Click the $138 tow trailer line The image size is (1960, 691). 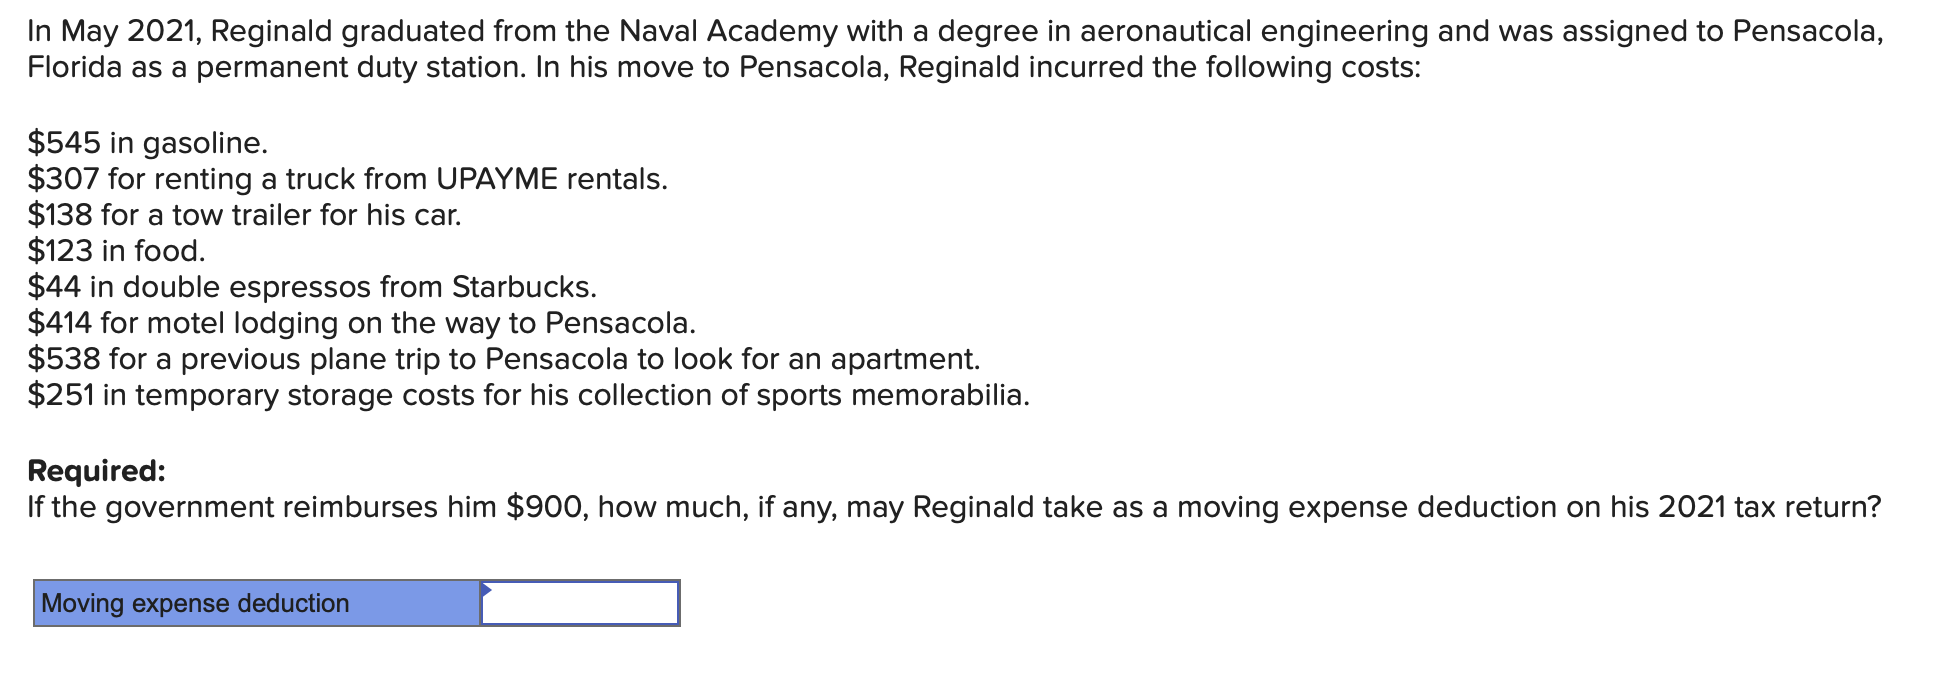244,215
